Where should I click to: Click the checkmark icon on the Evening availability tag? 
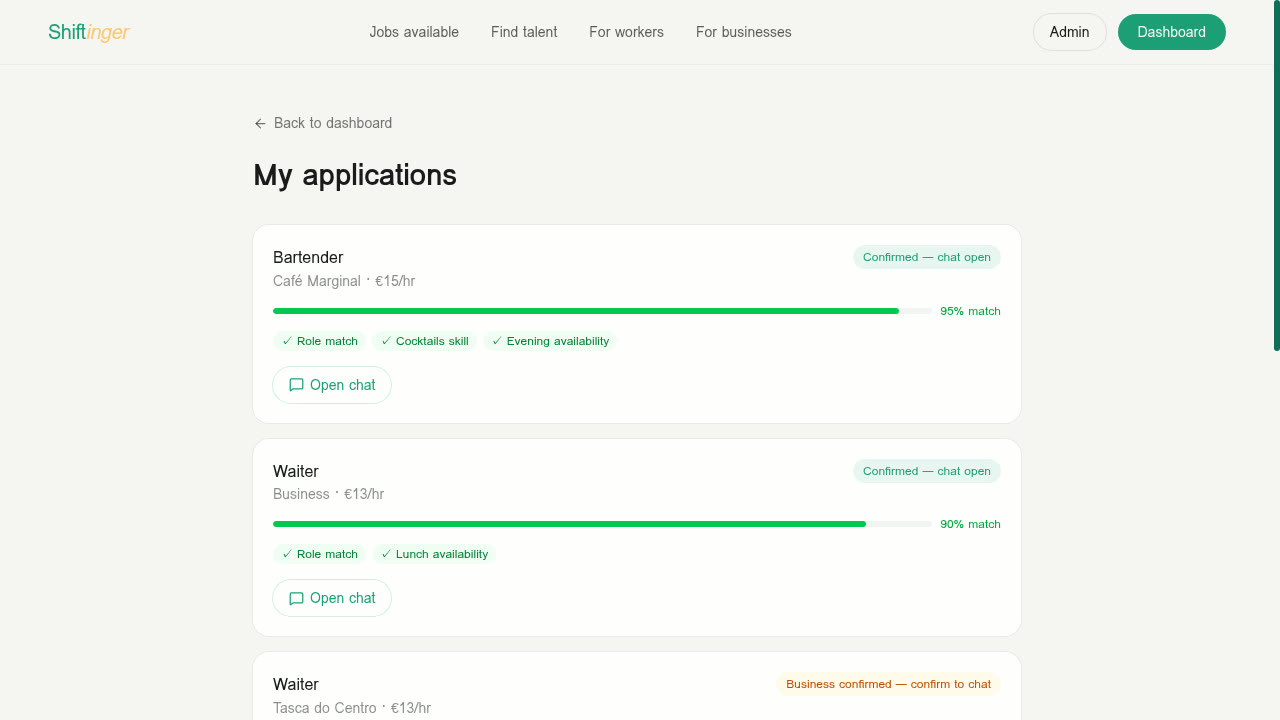497,341
